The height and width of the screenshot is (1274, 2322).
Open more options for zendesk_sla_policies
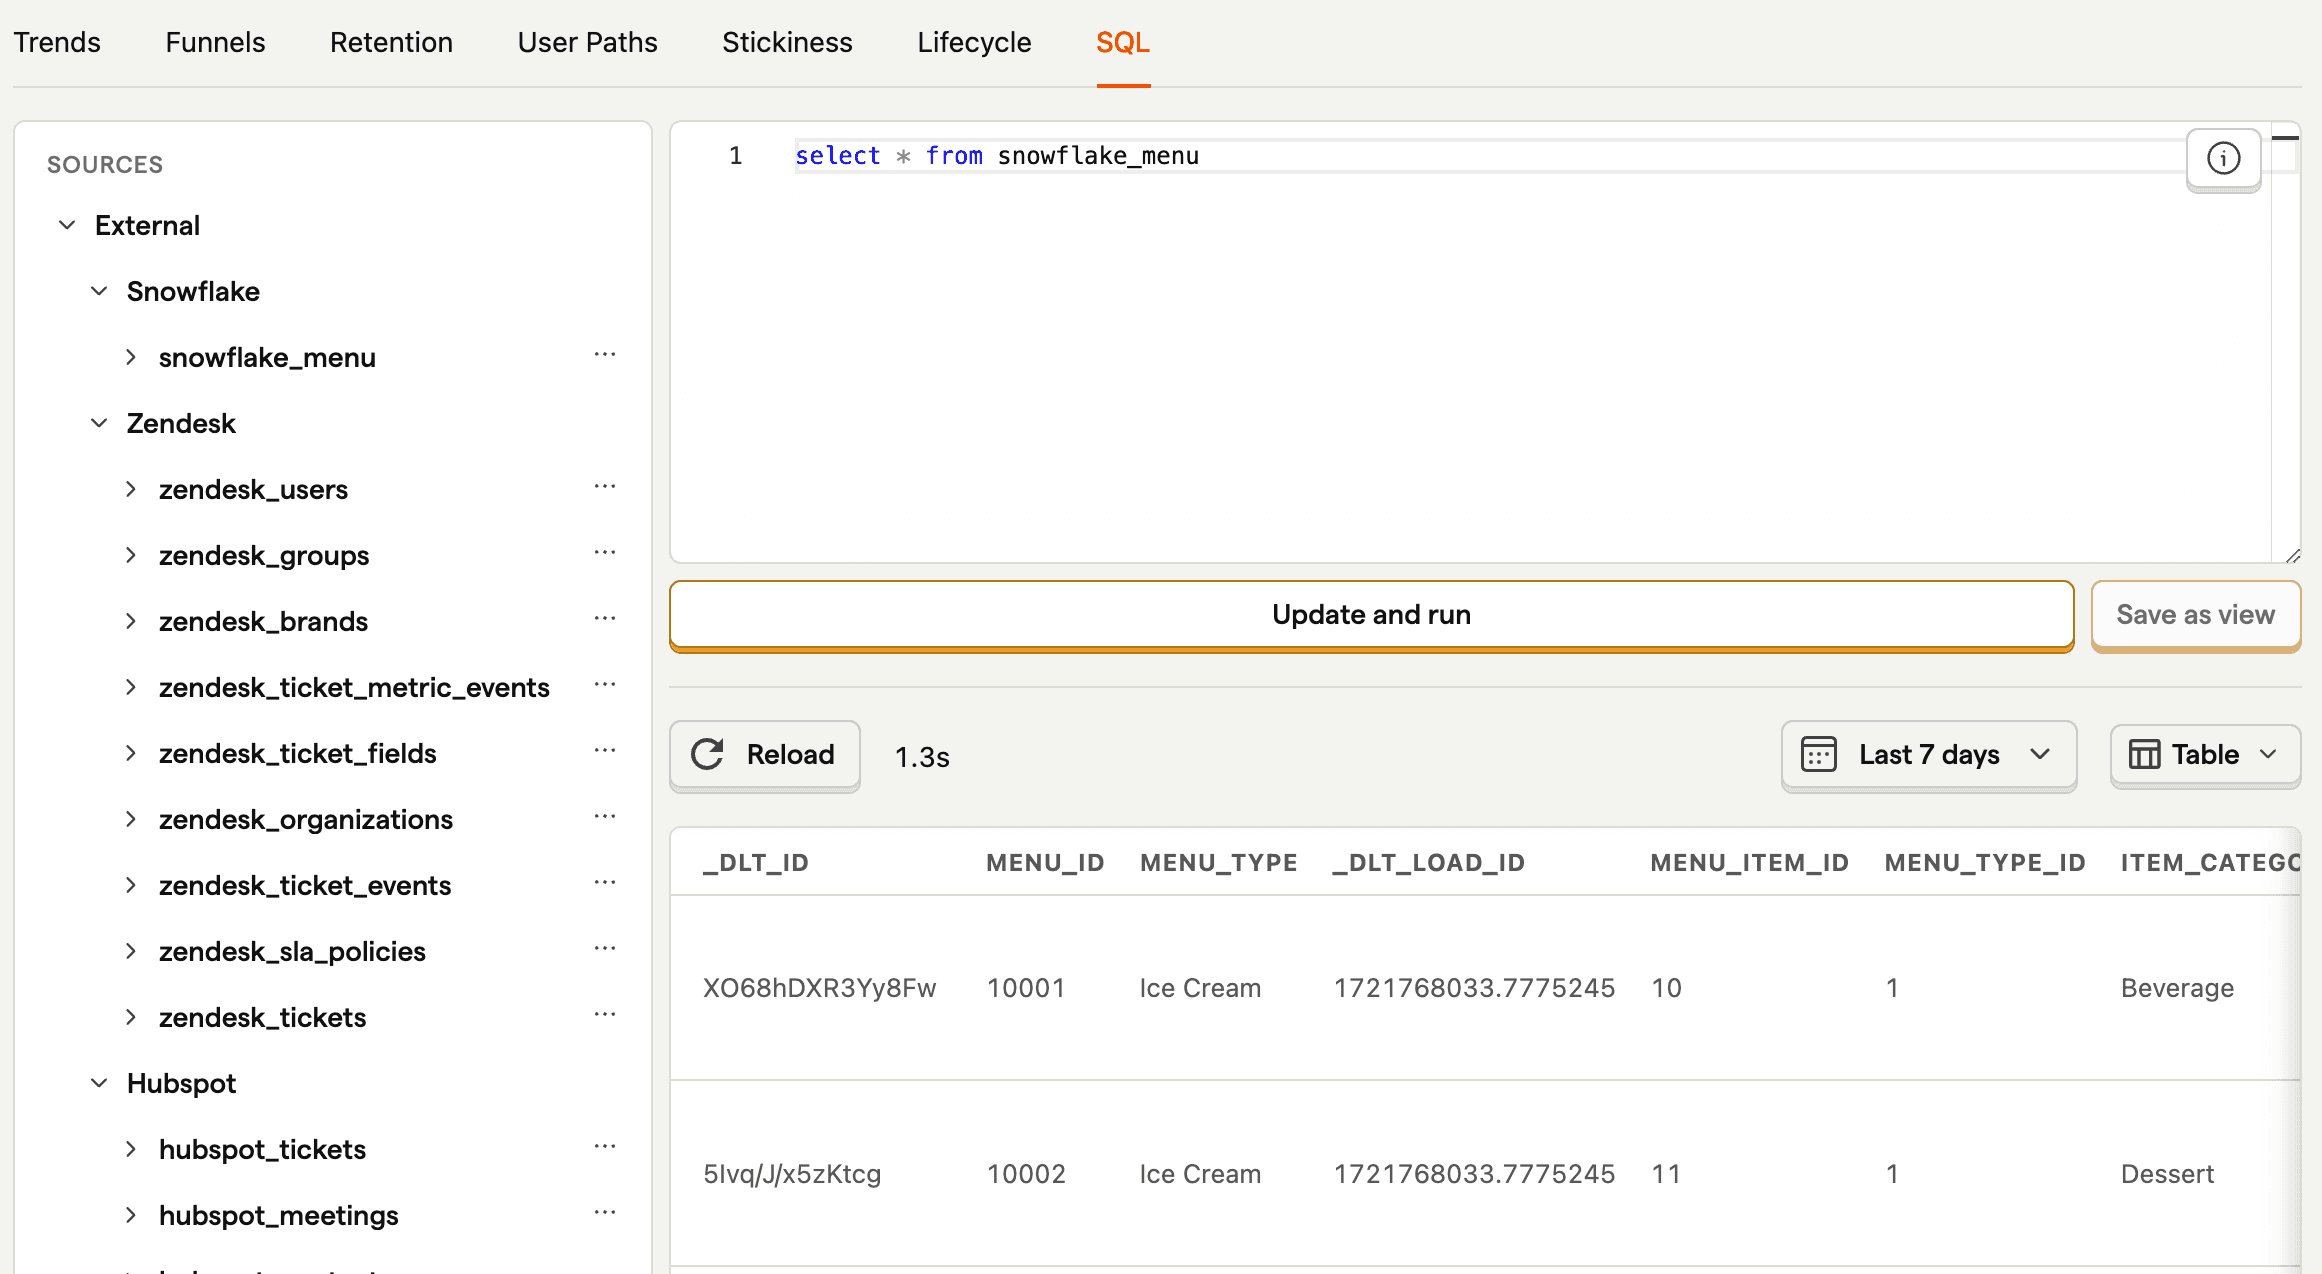tap(605, 949)
